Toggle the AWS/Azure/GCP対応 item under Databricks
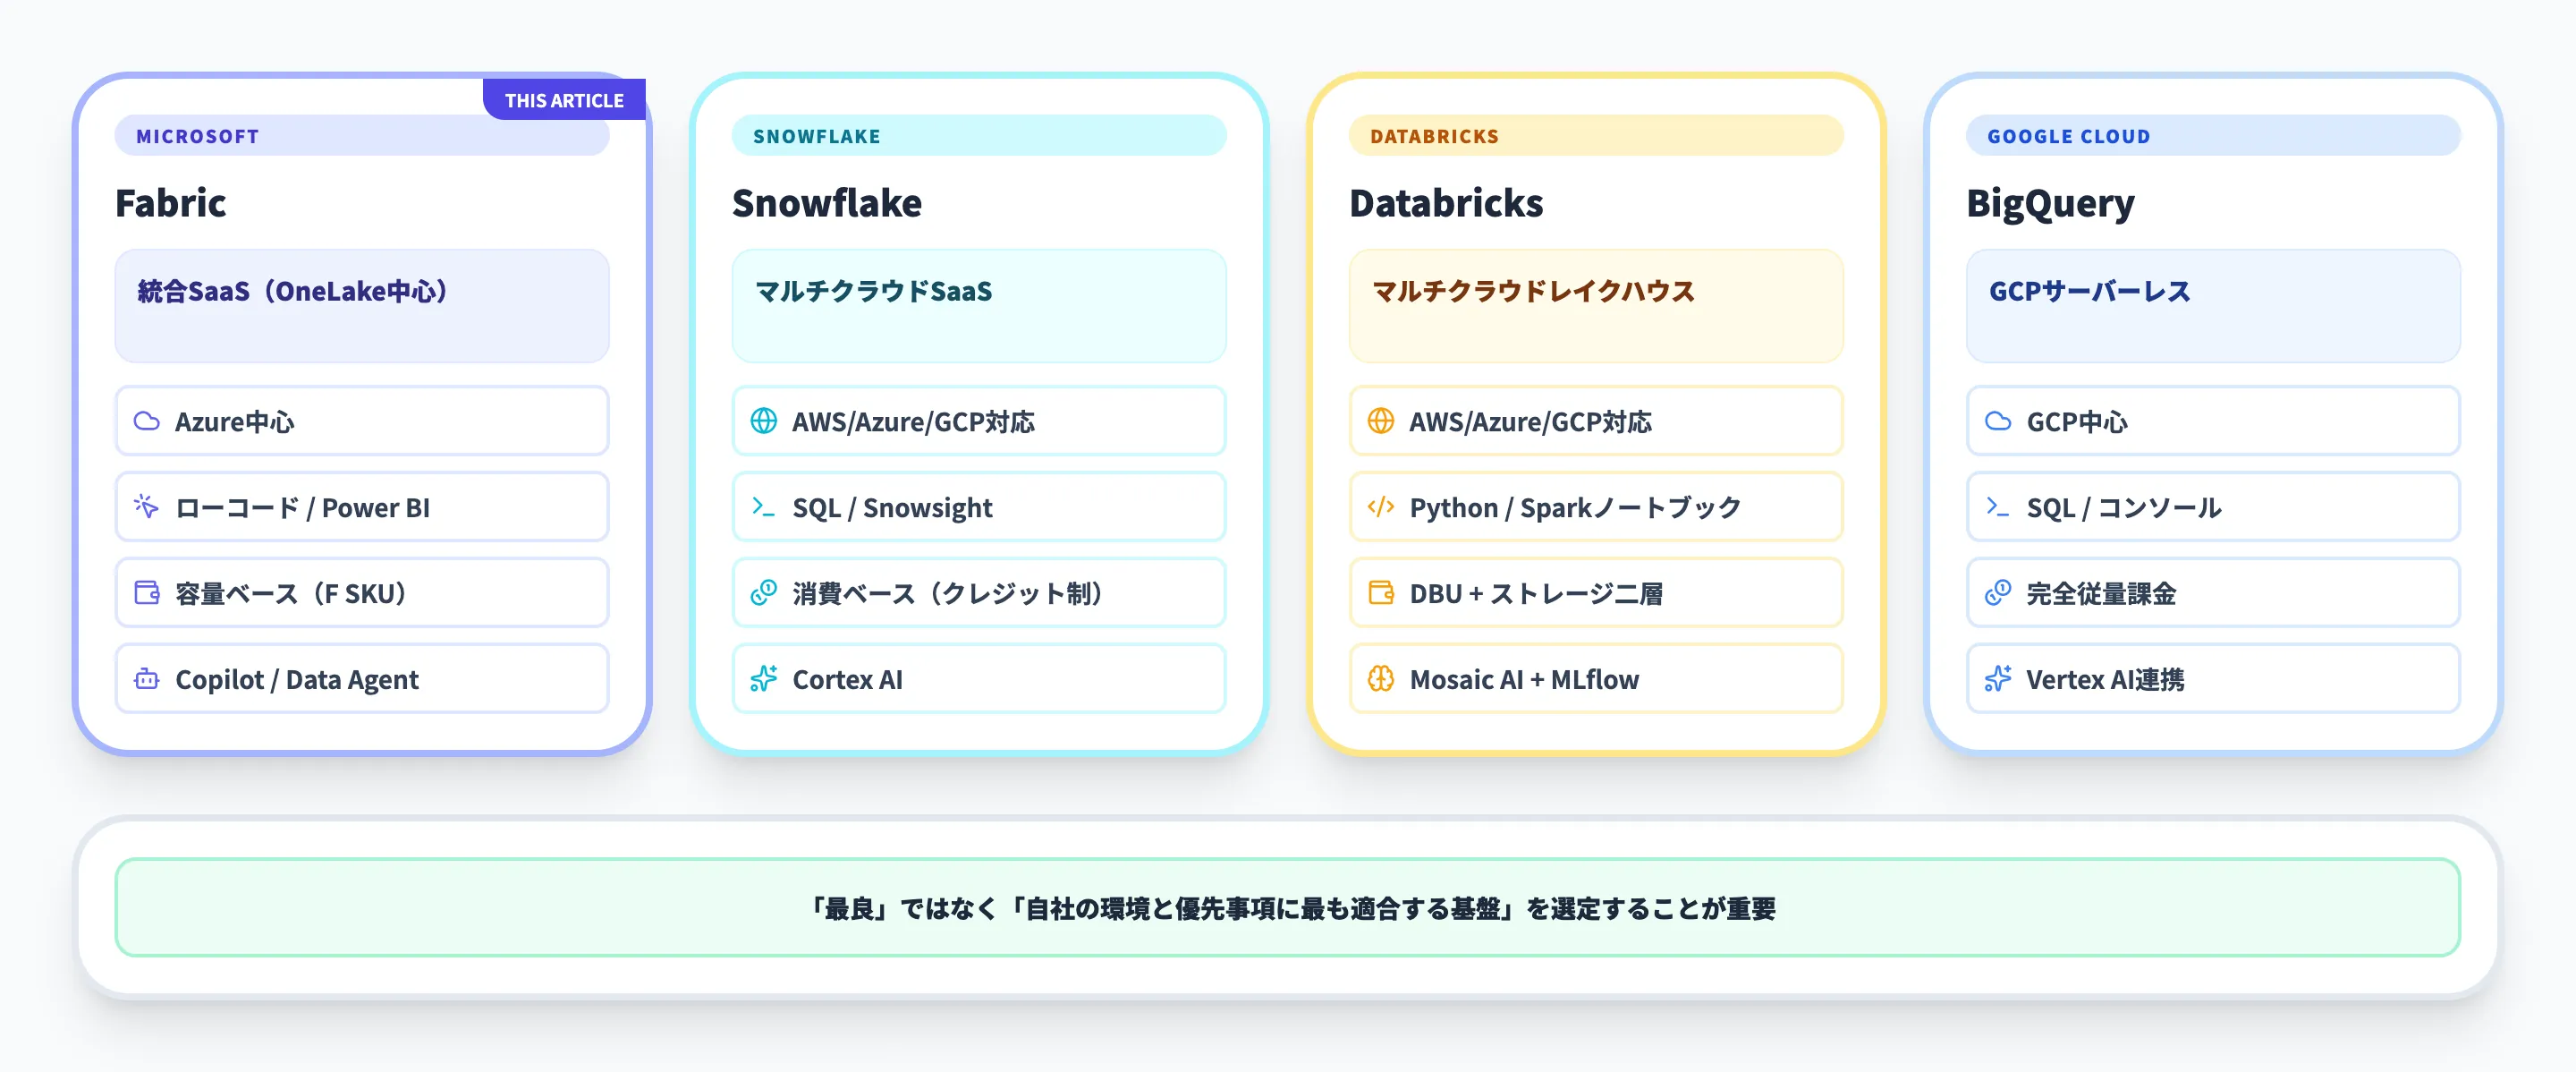This screenshot has width=2576, height=1072. tap(1594, 421)
